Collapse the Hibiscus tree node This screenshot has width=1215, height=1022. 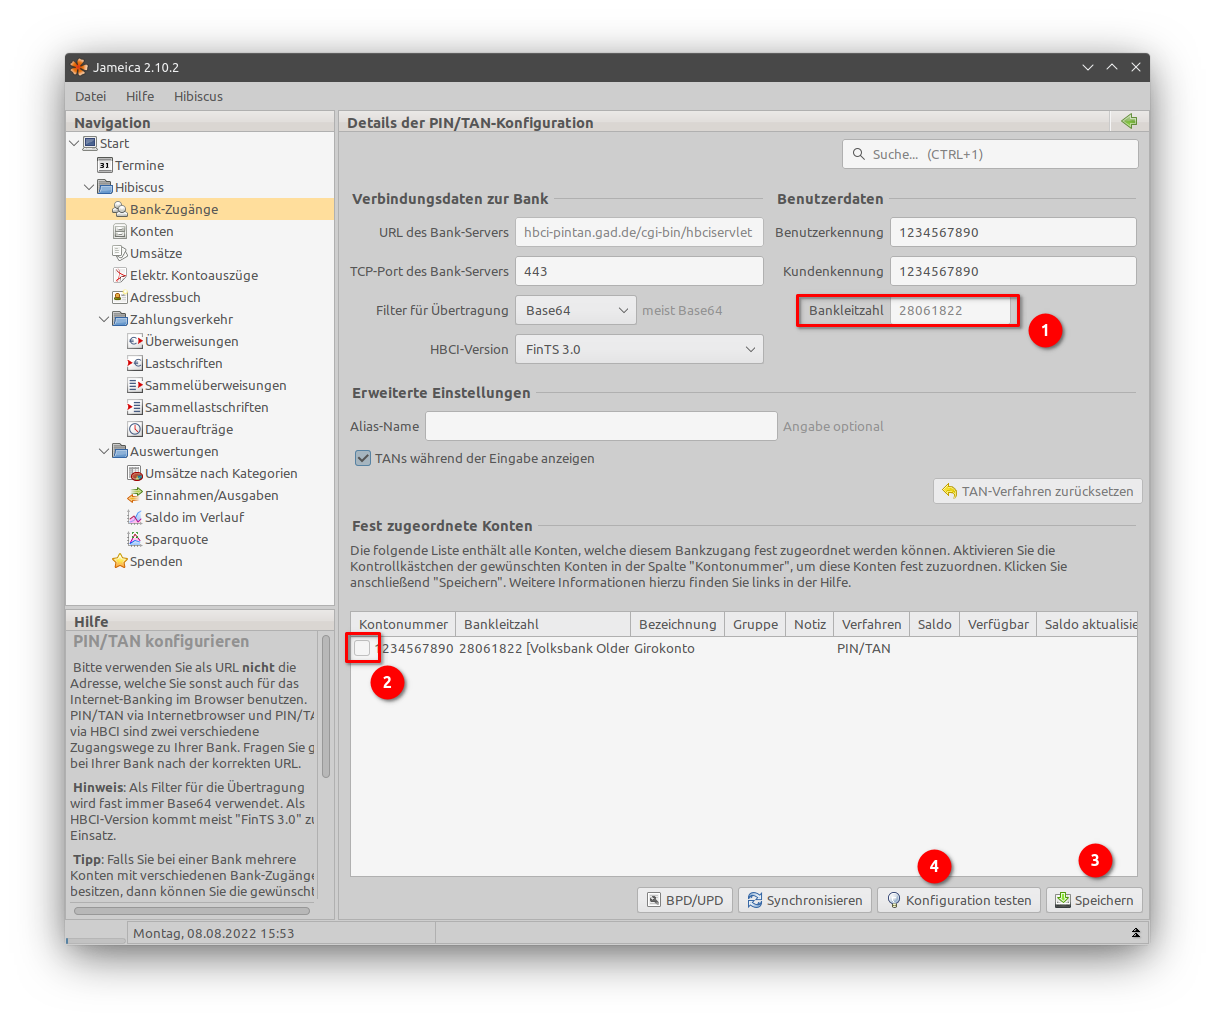point(89,187)
